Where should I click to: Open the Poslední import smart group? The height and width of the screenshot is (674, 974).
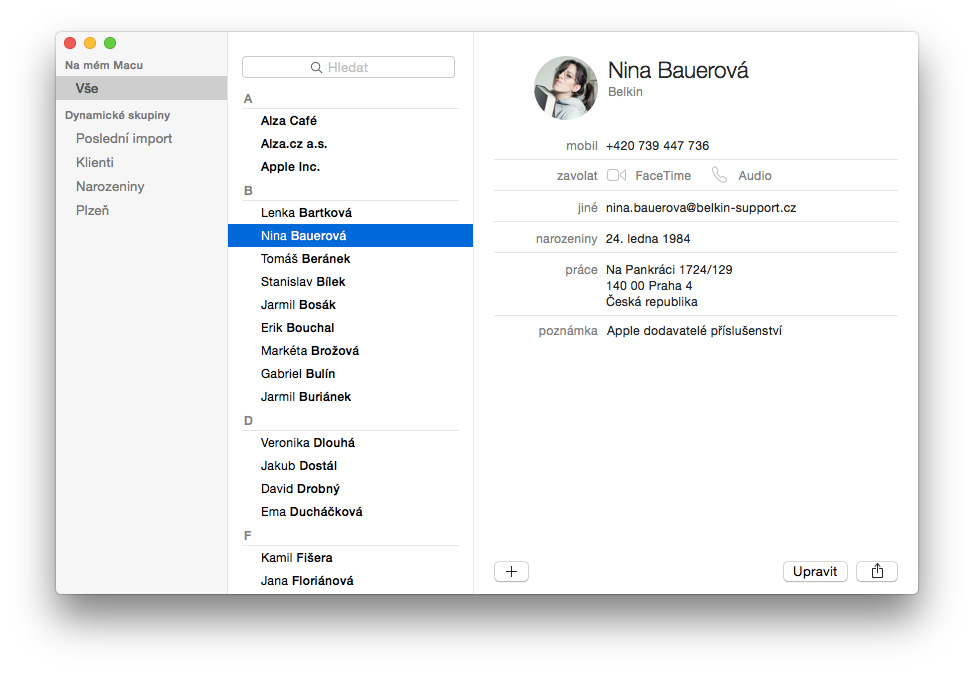pyautogui.click(x=124, y=139)
